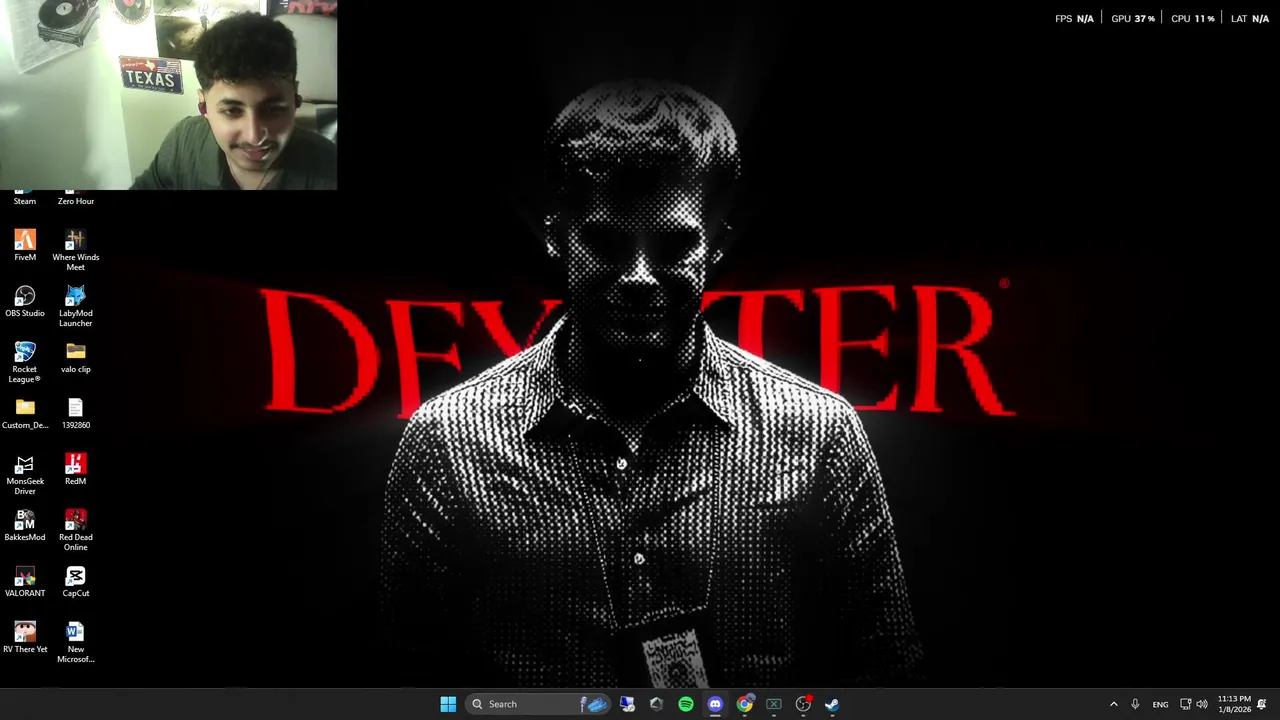
Task: Select the BakkesMod desktop shortcut
Action: 25,525
